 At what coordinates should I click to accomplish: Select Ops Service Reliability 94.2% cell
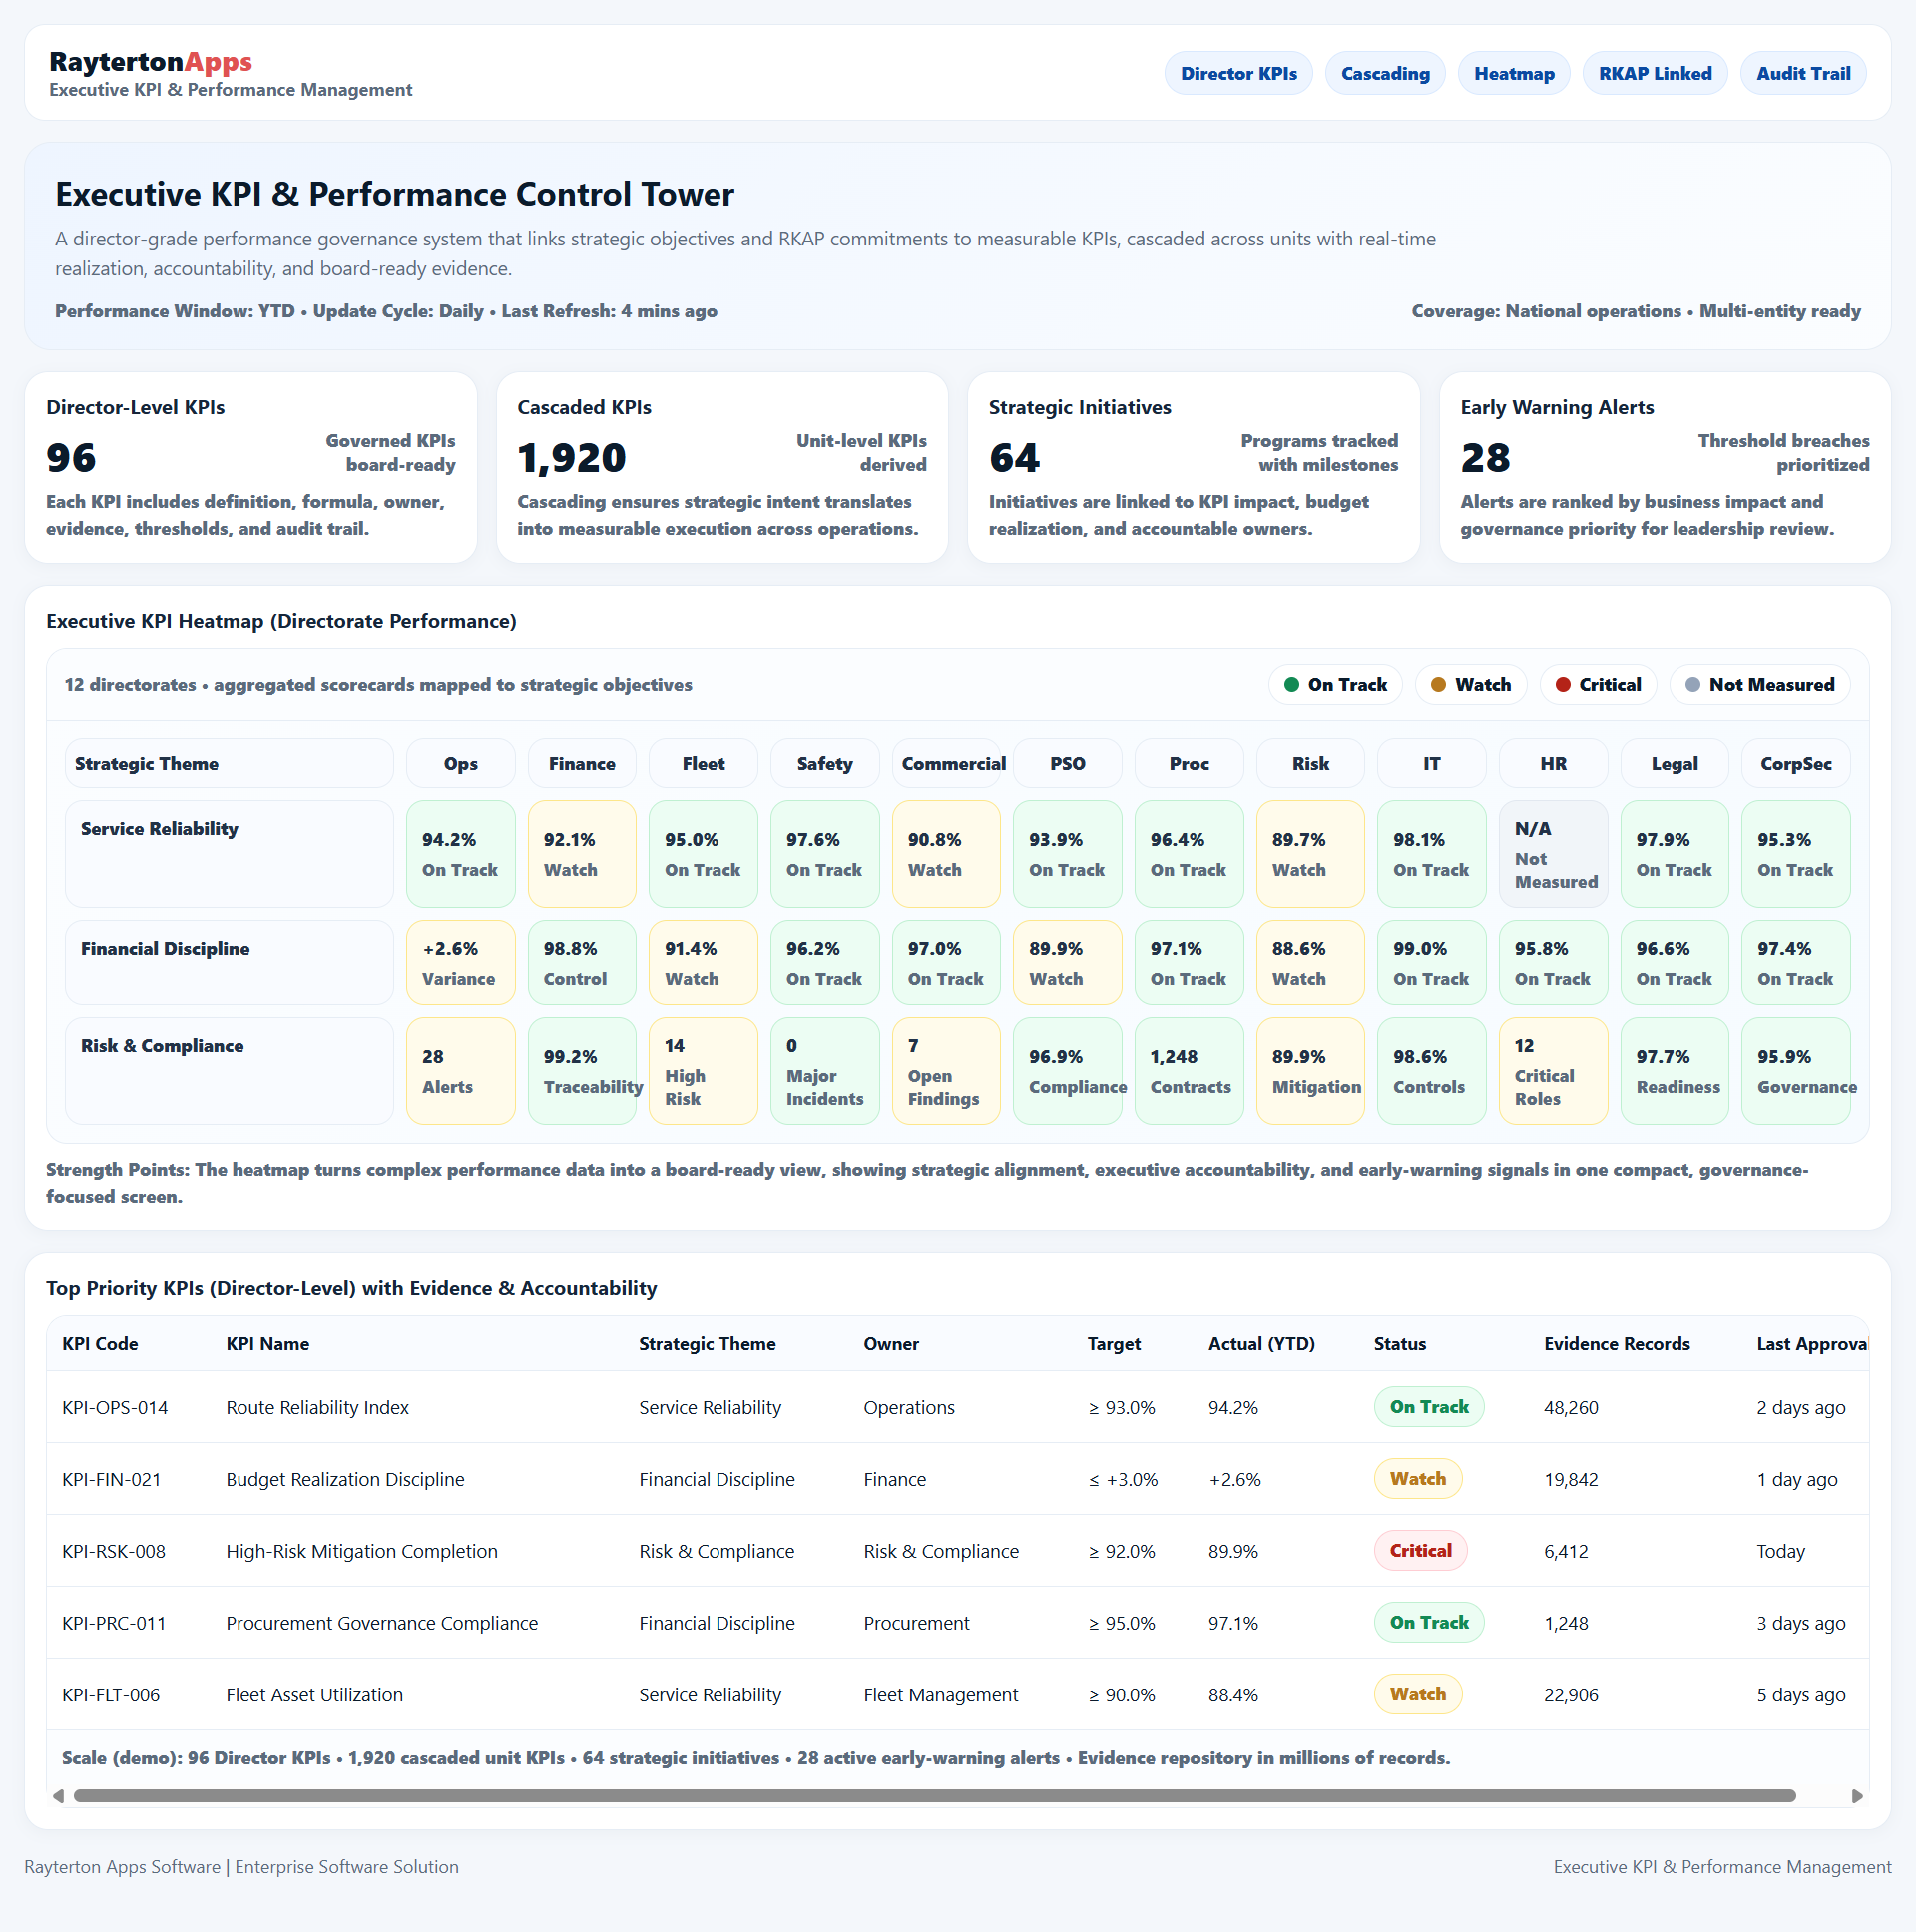click(x=460, y=854)
